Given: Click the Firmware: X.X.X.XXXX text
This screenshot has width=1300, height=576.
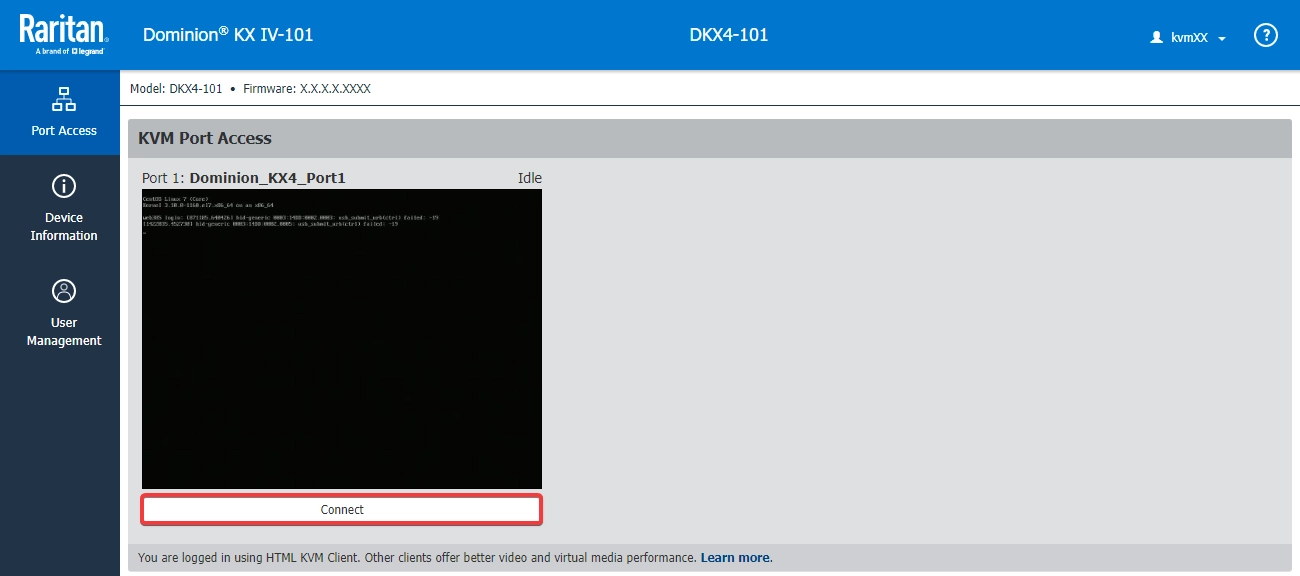Looking at the screenshot, I should 307,89.
